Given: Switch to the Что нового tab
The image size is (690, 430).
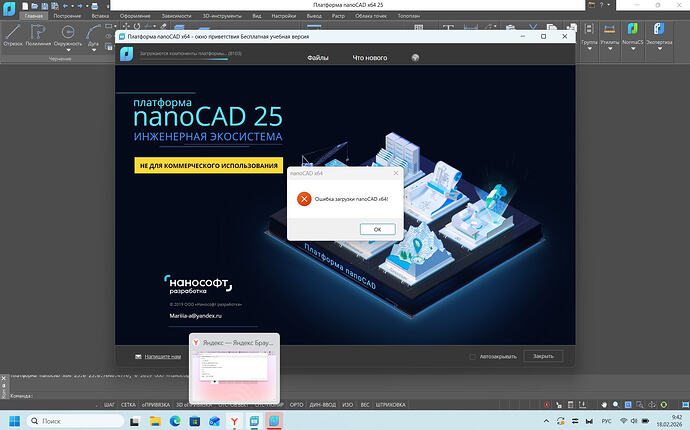Looking at the screenshot, I should pos(369,58).
